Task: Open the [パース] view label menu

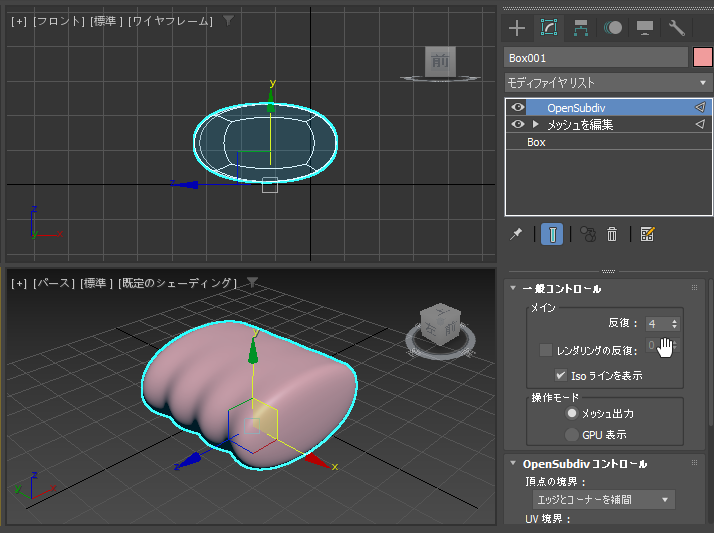Action: [x=54, y=283]
